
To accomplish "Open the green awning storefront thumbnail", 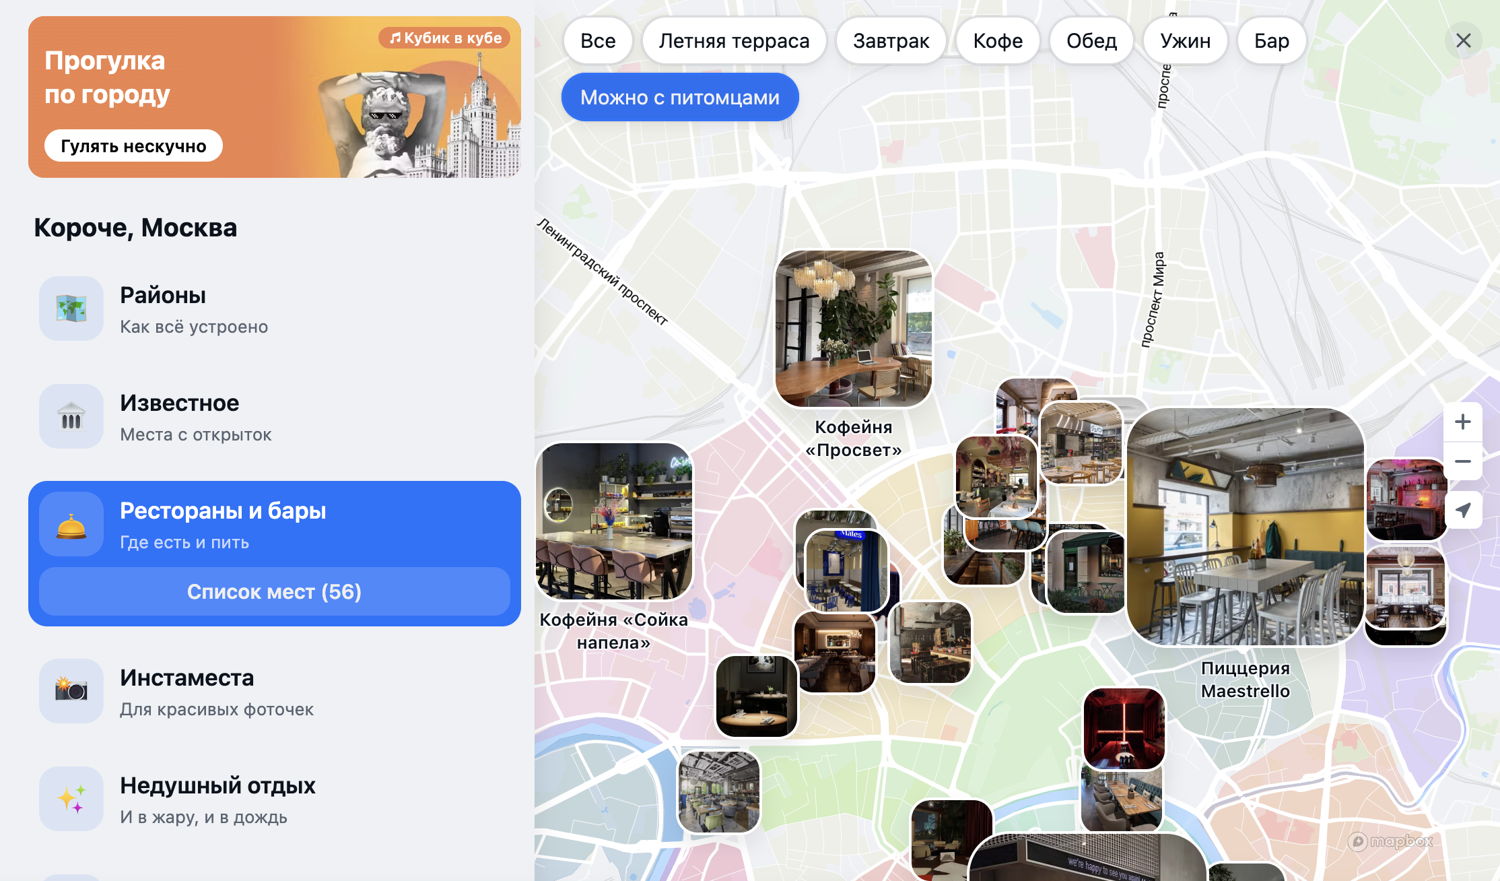I will point(1085,572).
